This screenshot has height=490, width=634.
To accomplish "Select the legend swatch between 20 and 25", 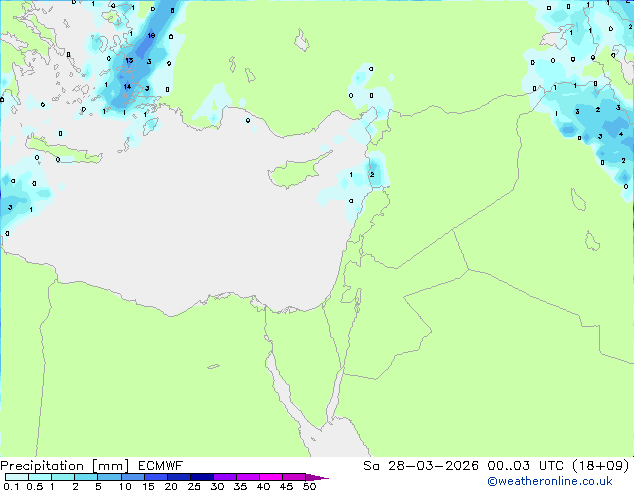I will pyautogui.click(x=179, y=477).
